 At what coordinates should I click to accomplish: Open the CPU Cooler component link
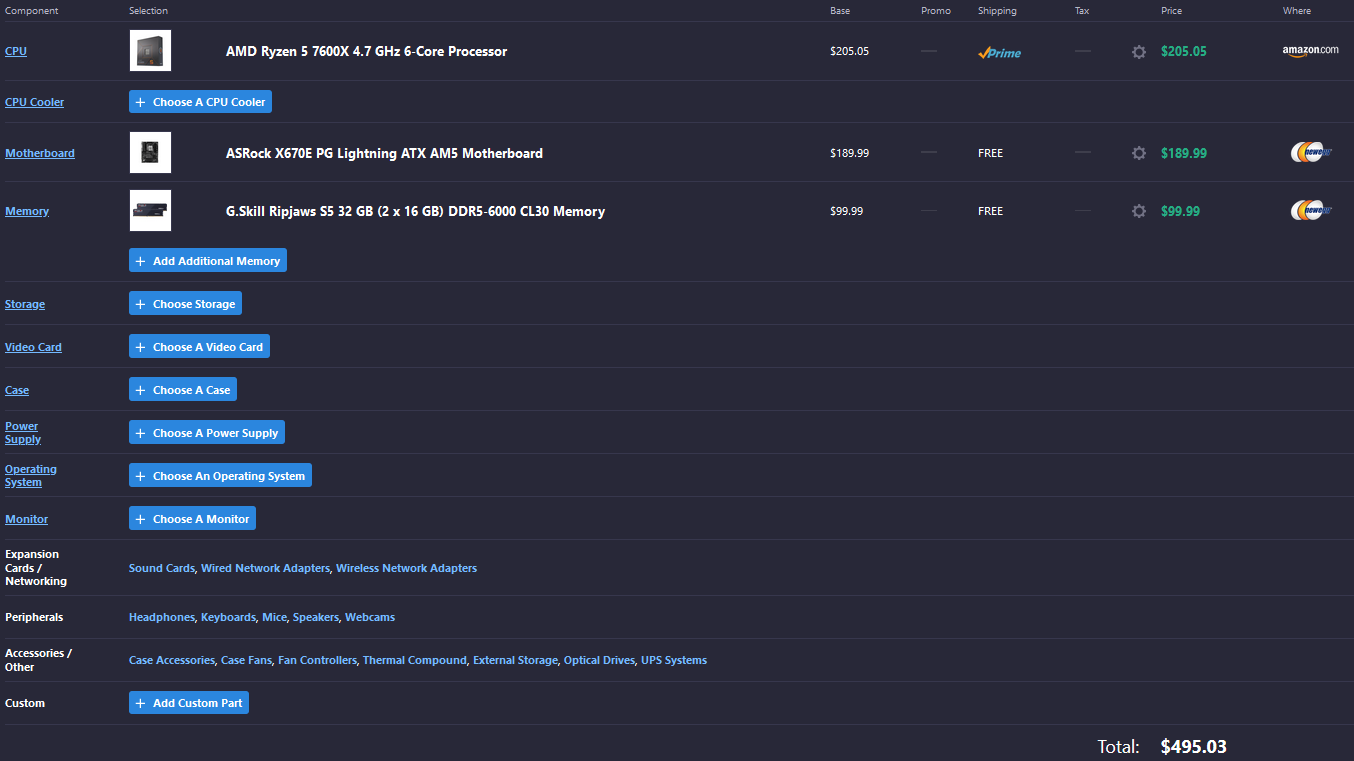pyautogui.click(x=34, y=102)
